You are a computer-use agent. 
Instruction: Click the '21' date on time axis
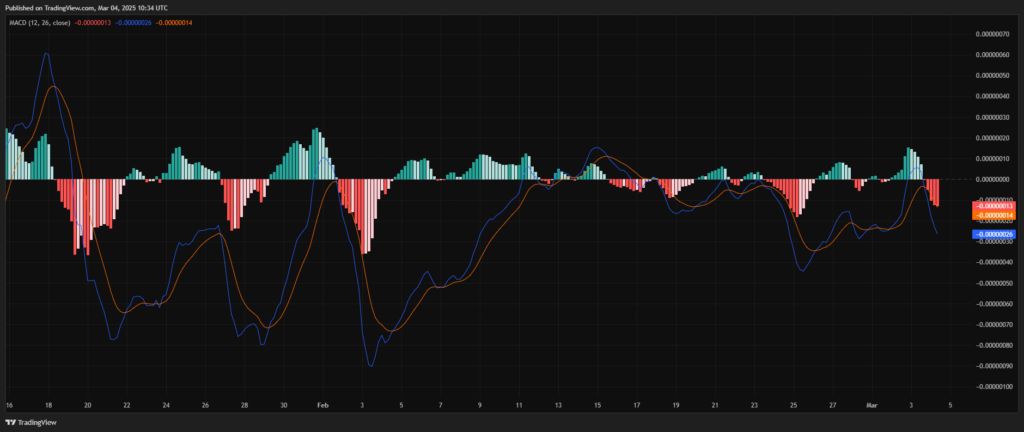(x=715, y=405)
